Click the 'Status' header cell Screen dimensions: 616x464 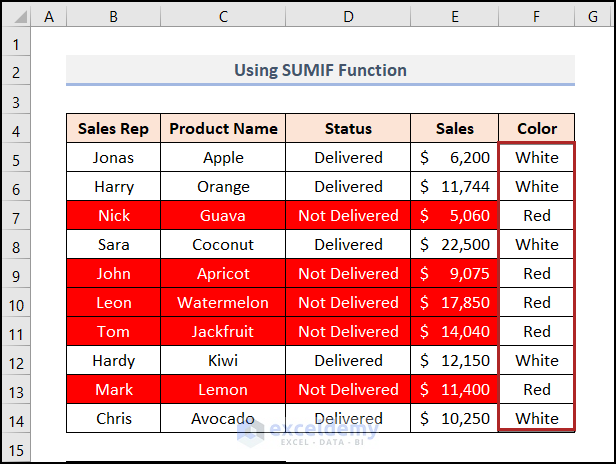click(348, 128)
